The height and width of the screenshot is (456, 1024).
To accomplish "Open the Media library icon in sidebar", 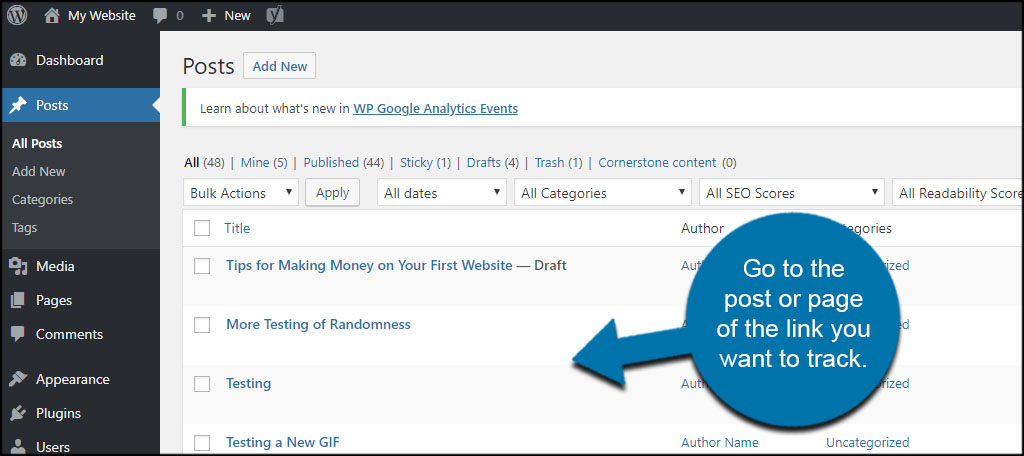I will (x=18, y=267).
